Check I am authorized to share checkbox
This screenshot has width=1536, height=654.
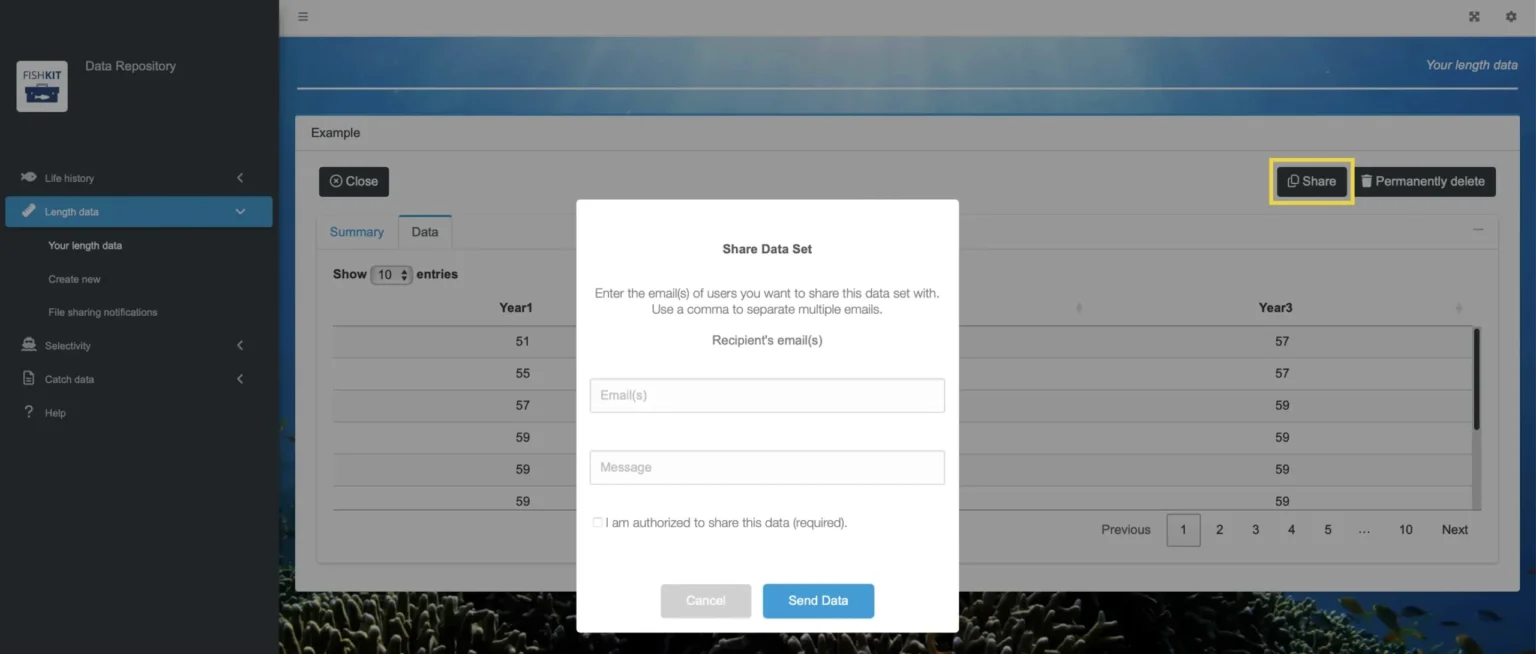pos(597,523)
